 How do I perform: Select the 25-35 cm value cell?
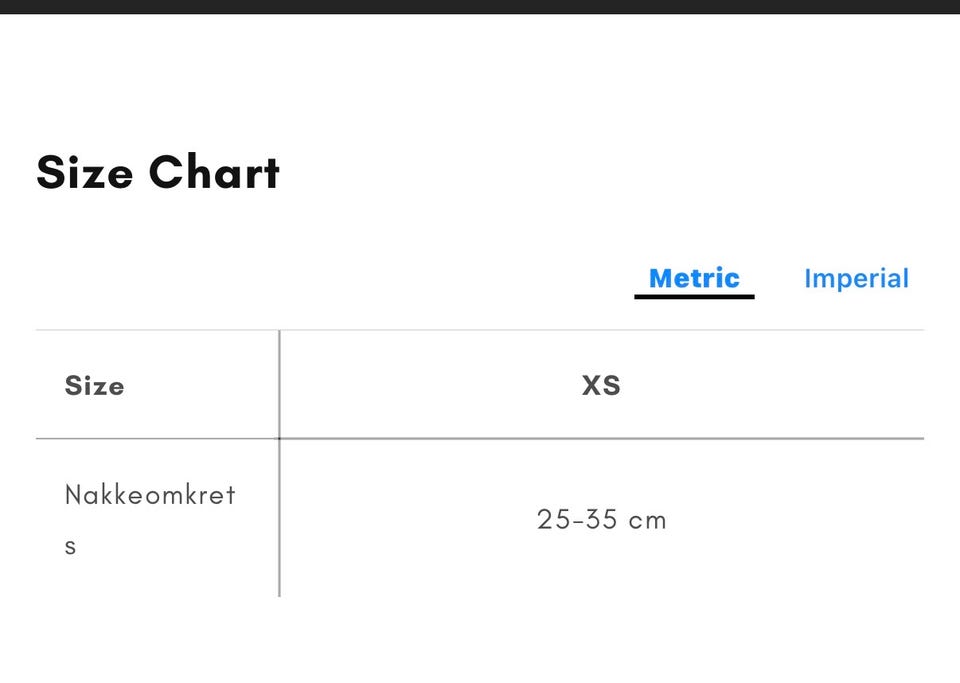[x=601, y=519]
